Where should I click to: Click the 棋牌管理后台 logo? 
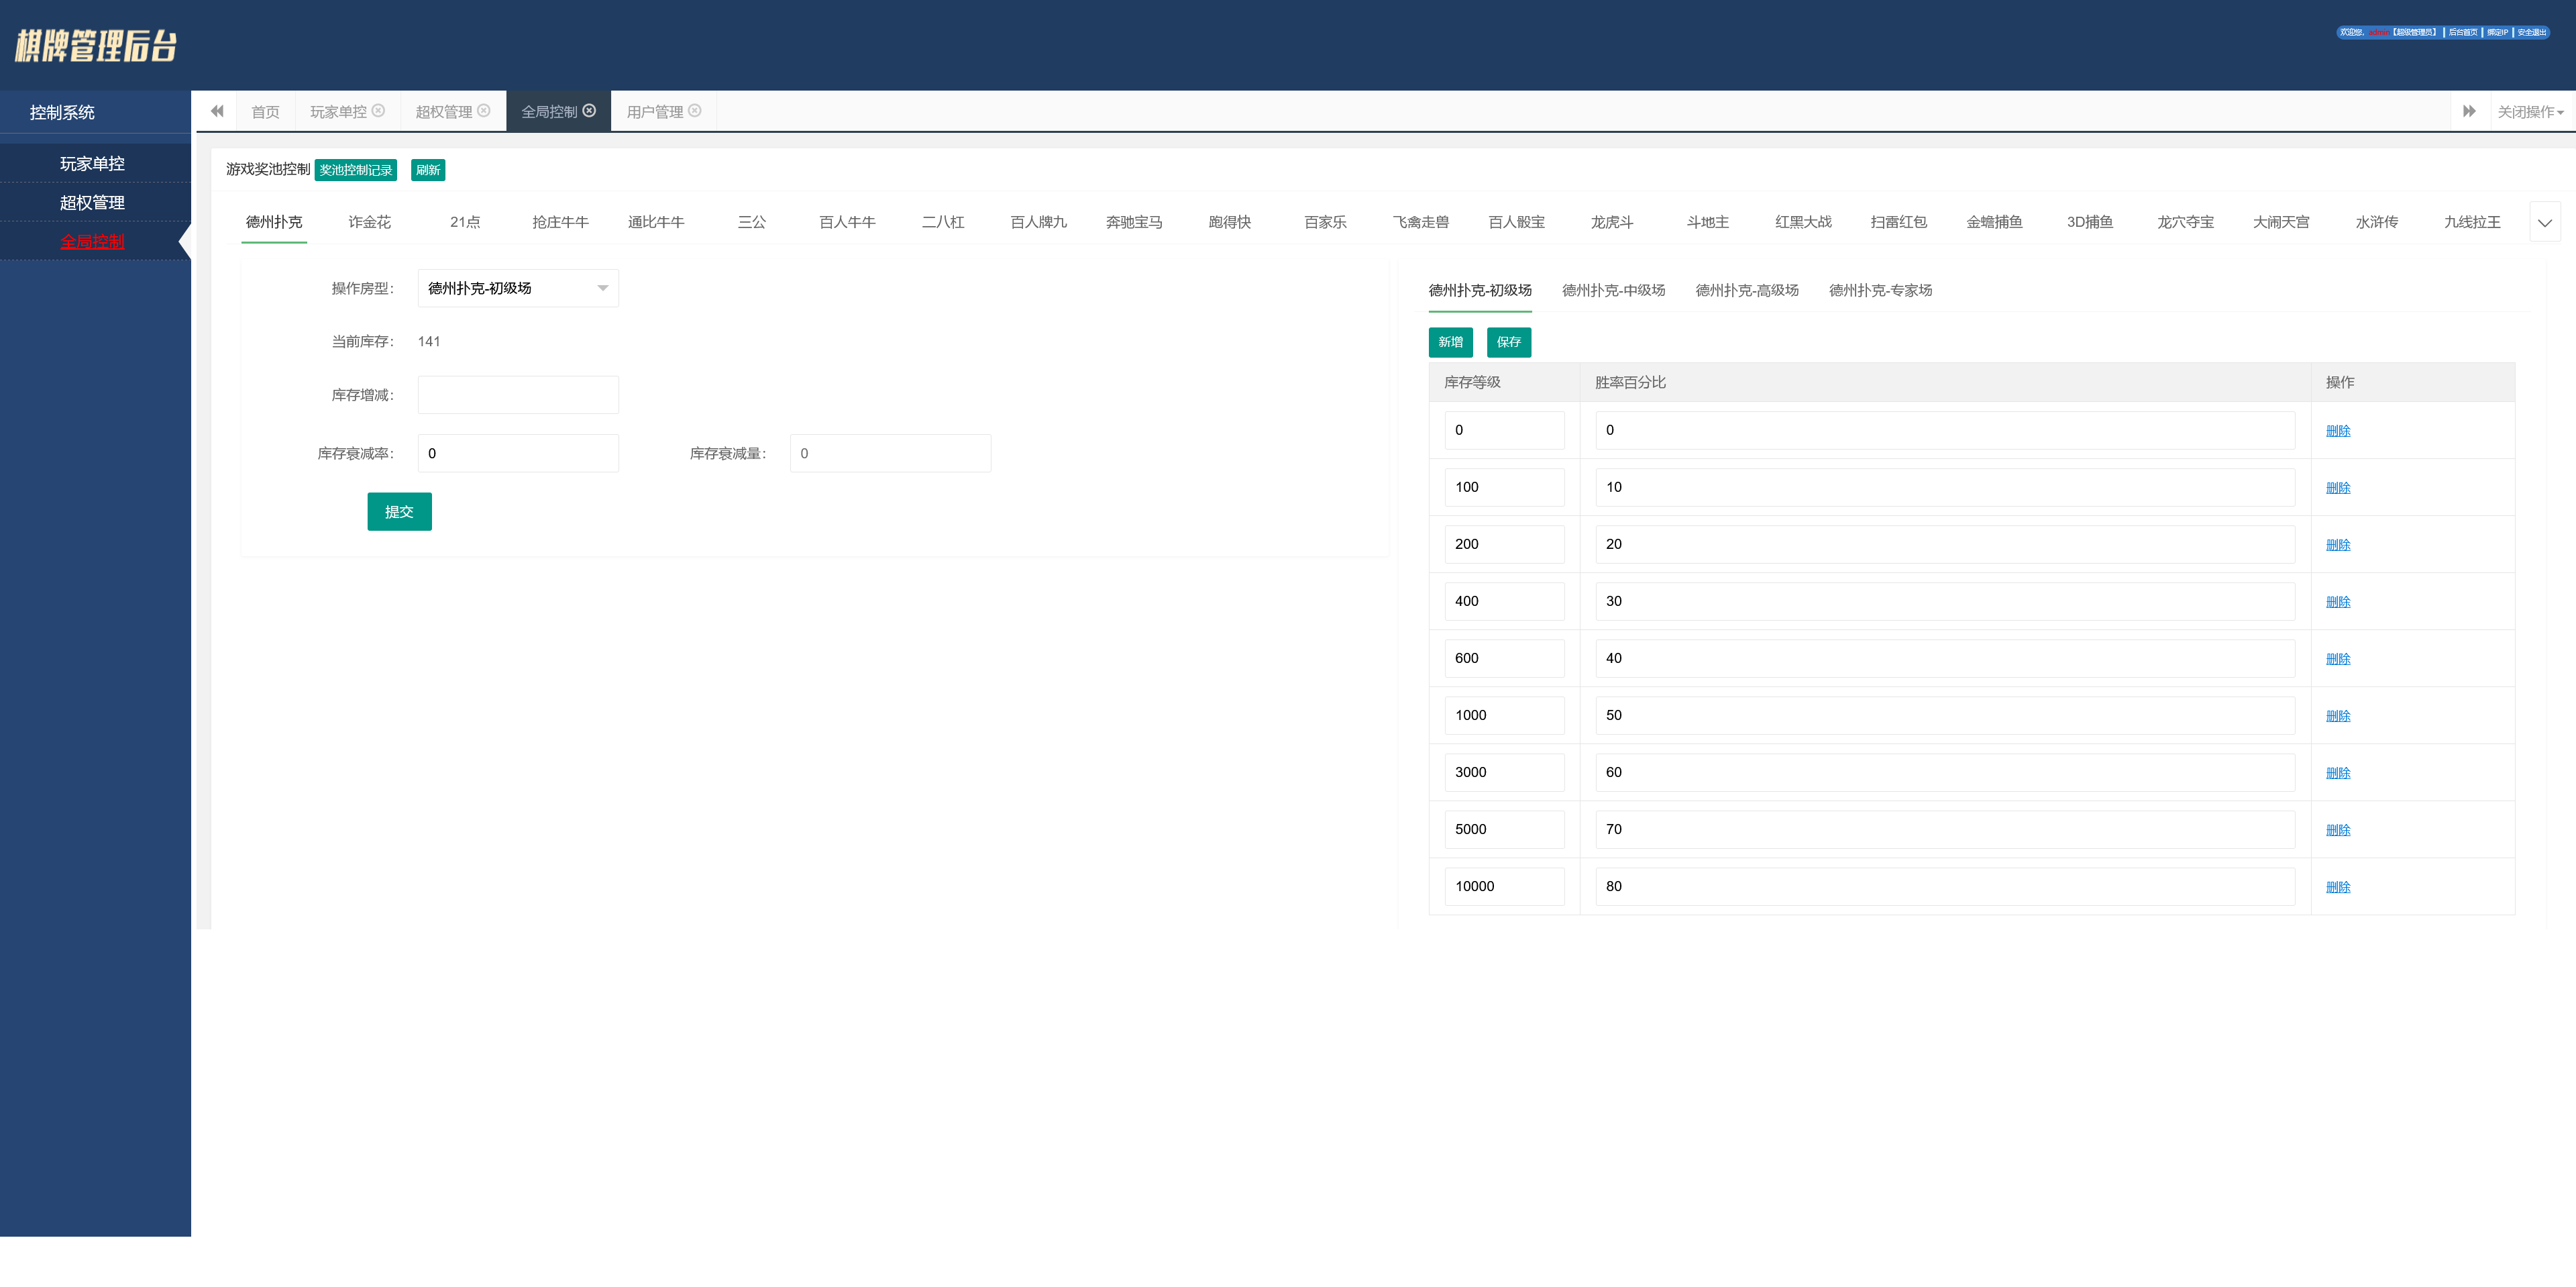coord(96,45)
